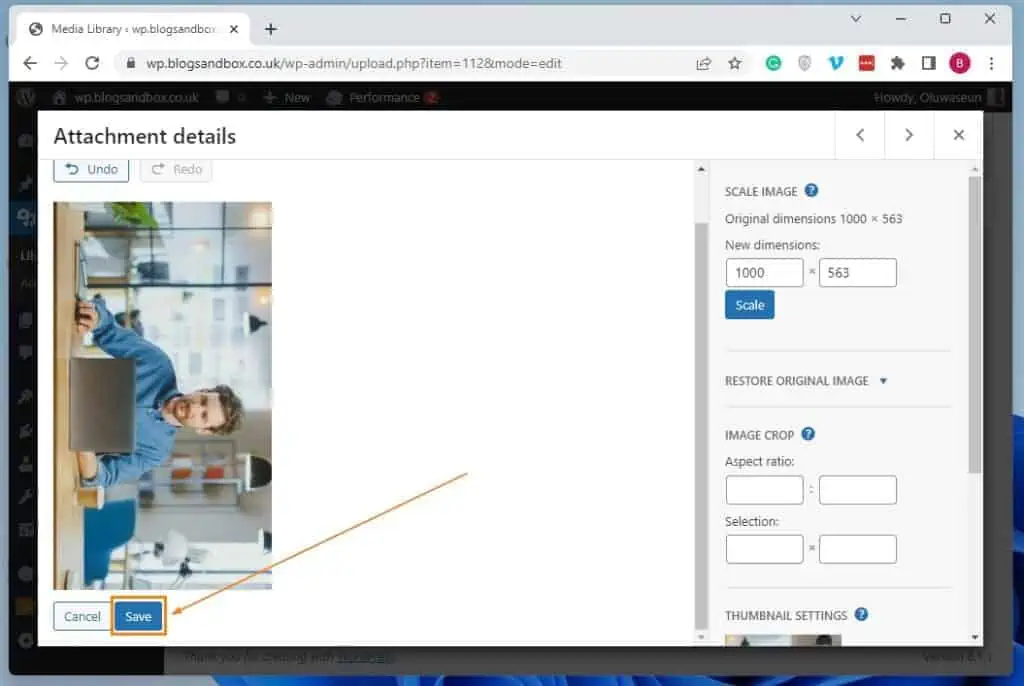Click the selection width field

point(764,549)
